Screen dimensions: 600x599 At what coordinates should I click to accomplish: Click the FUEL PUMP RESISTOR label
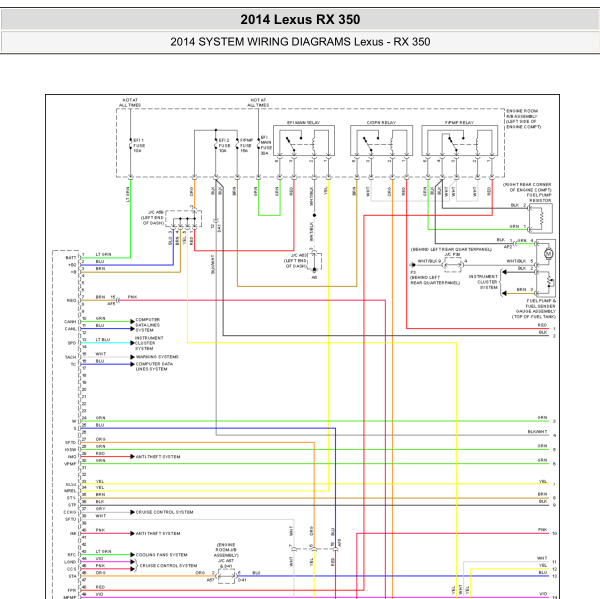(x=539, y=197)
